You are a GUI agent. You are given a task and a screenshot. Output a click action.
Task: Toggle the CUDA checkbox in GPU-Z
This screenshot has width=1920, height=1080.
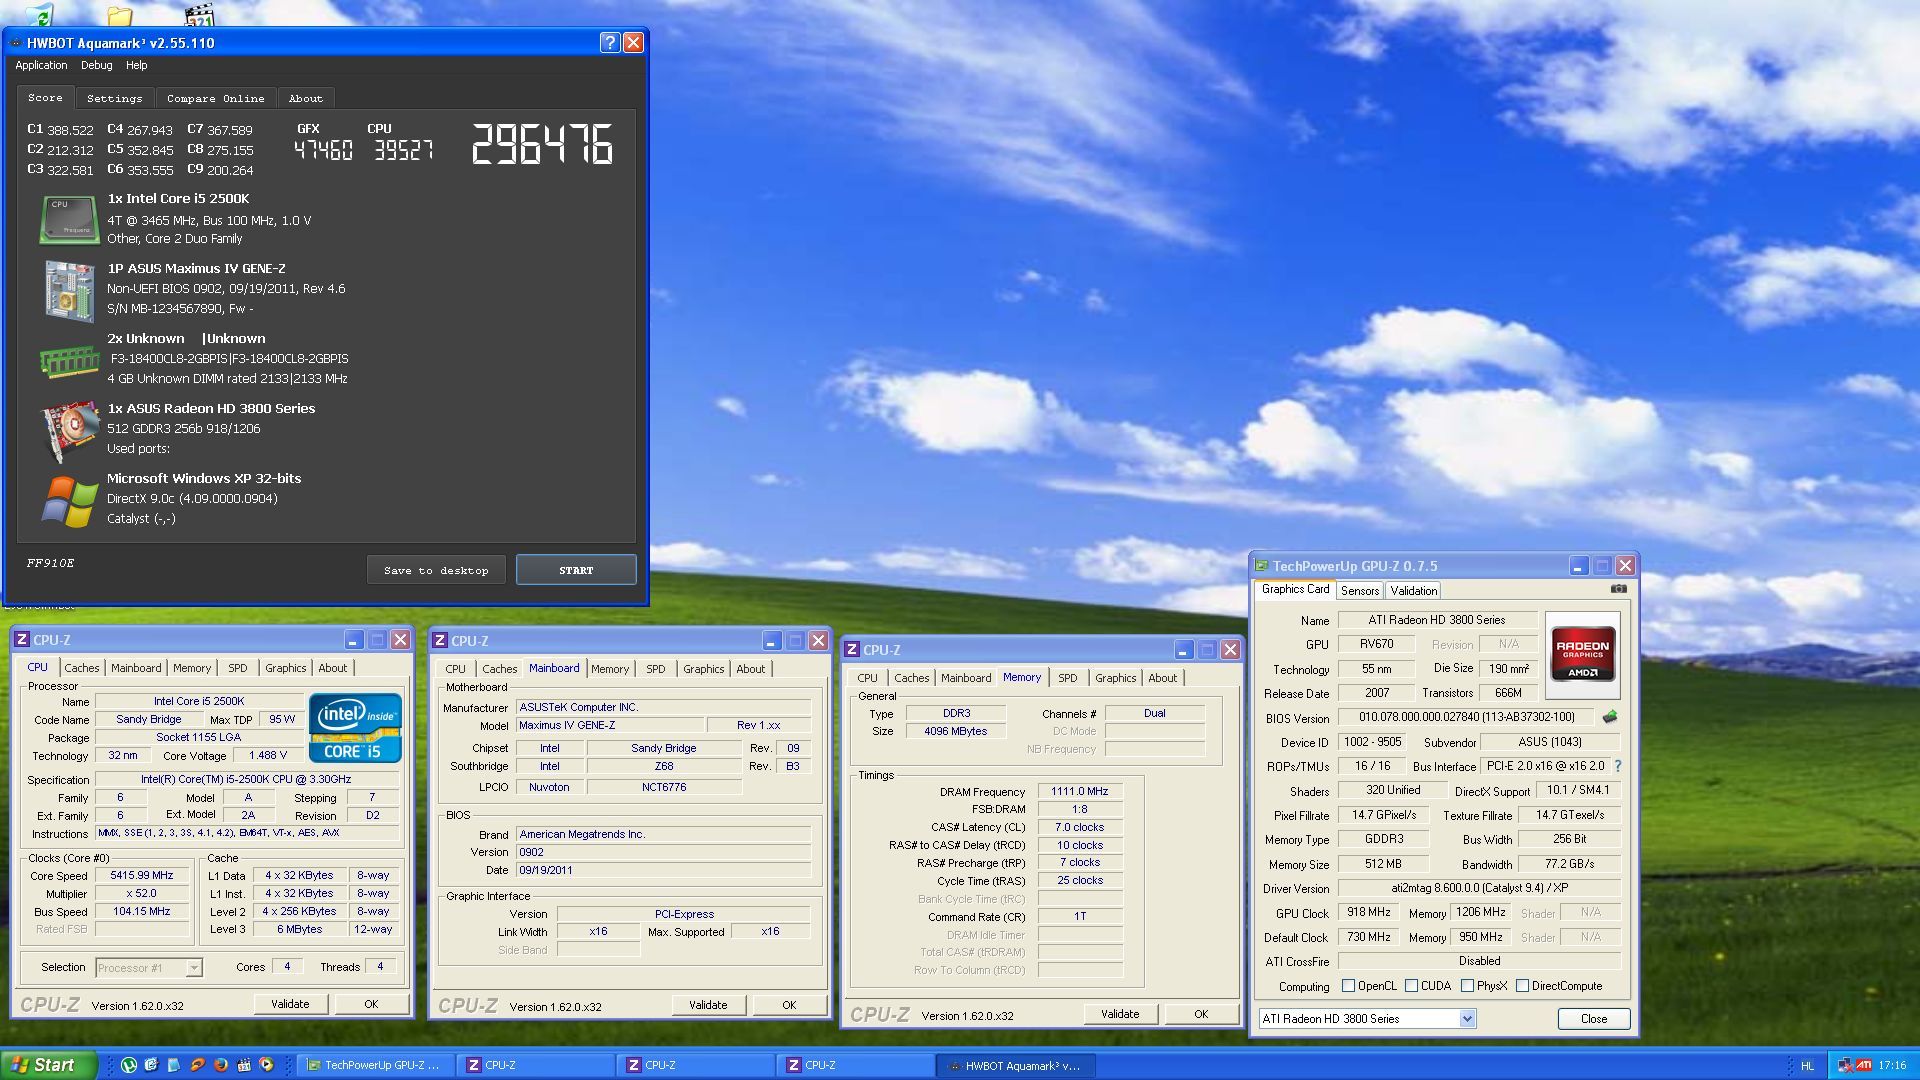1411,986
